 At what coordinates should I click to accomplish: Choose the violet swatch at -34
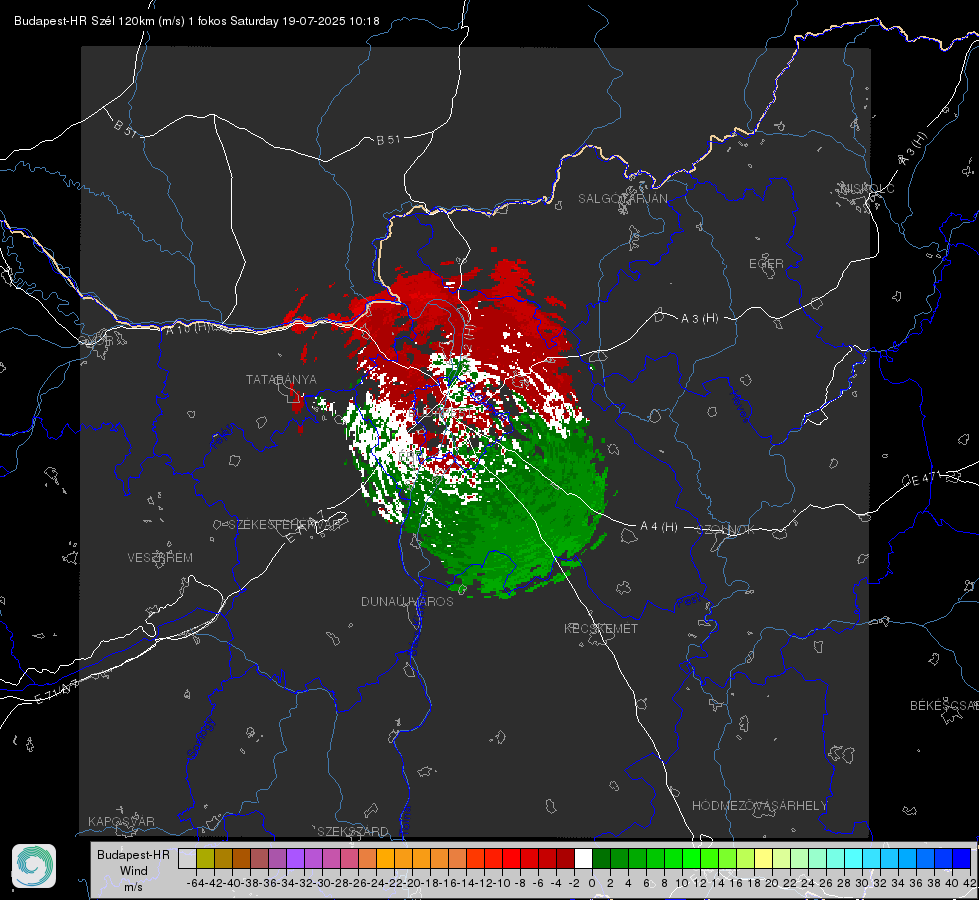pos(295,858)
